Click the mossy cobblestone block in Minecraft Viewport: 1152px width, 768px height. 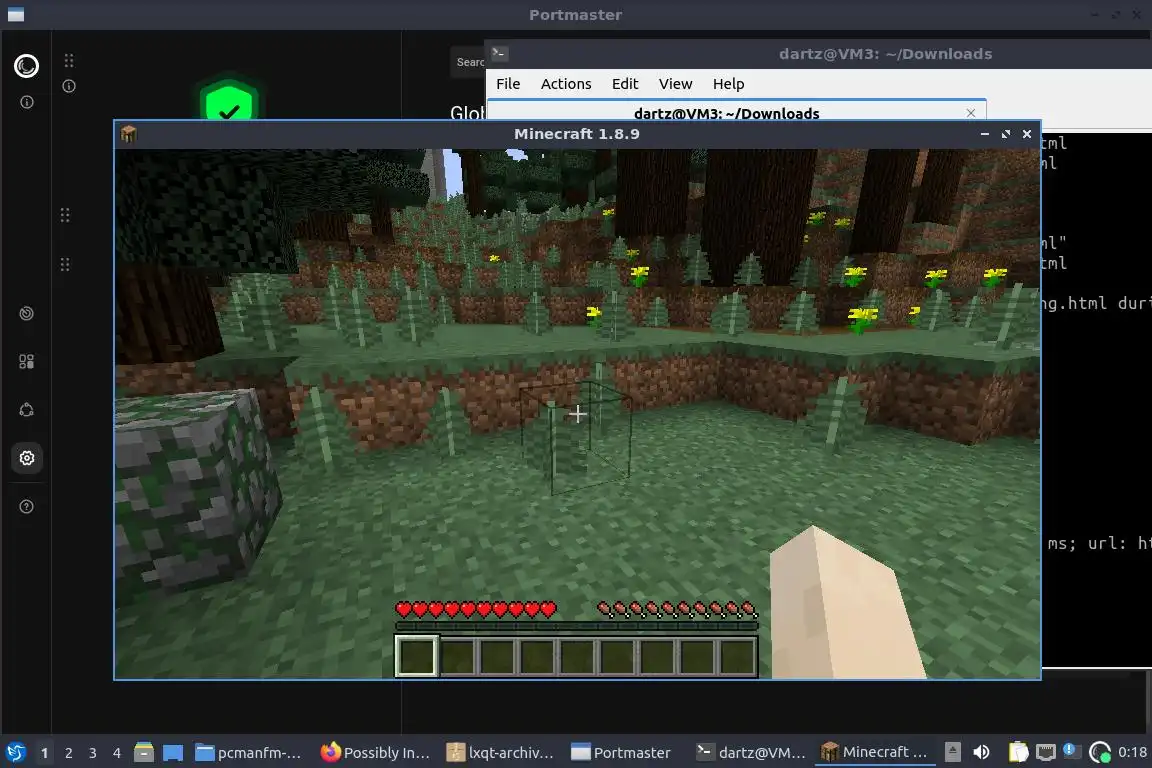click(x=195, y=489)
